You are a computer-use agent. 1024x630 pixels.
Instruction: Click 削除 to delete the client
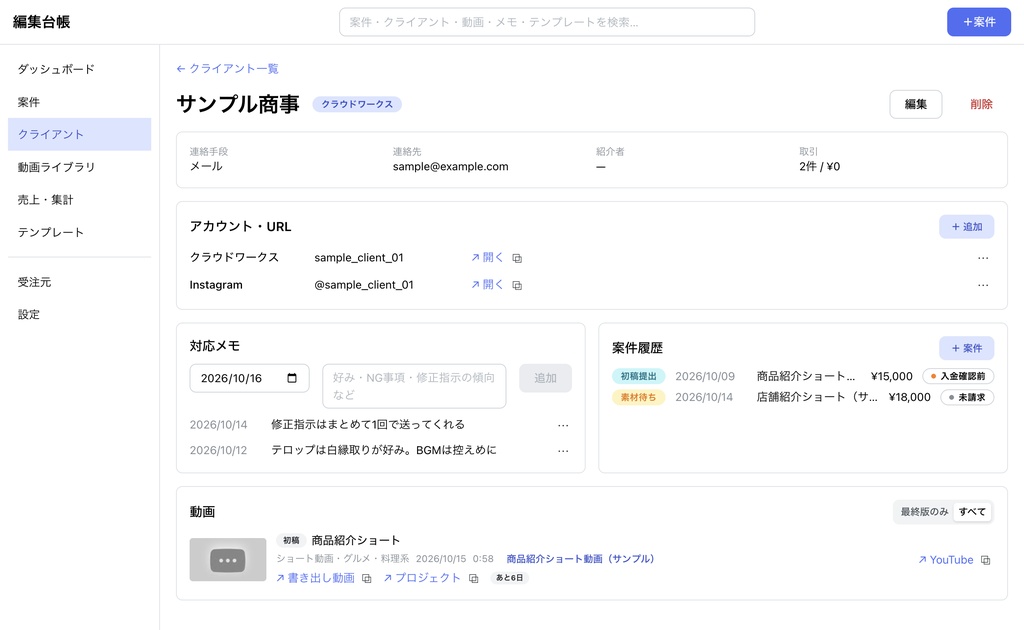pyautogui.click(x=981, y=104)
